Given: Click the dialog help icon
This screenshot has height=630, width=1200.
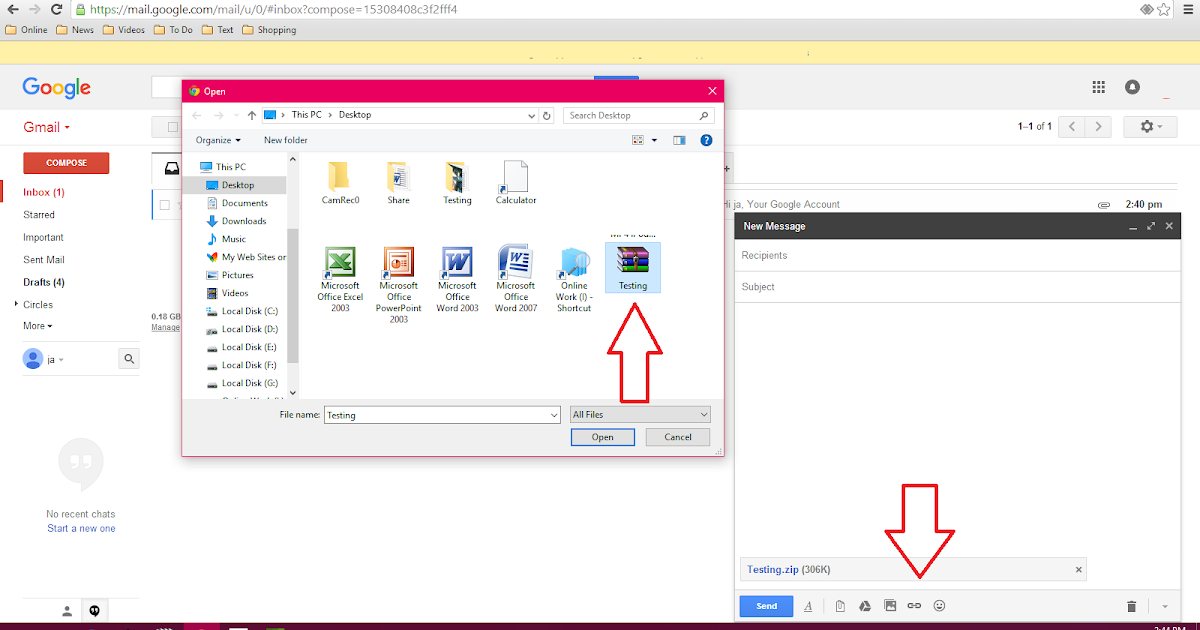Looking at the screenshot, I should point(706,140).
